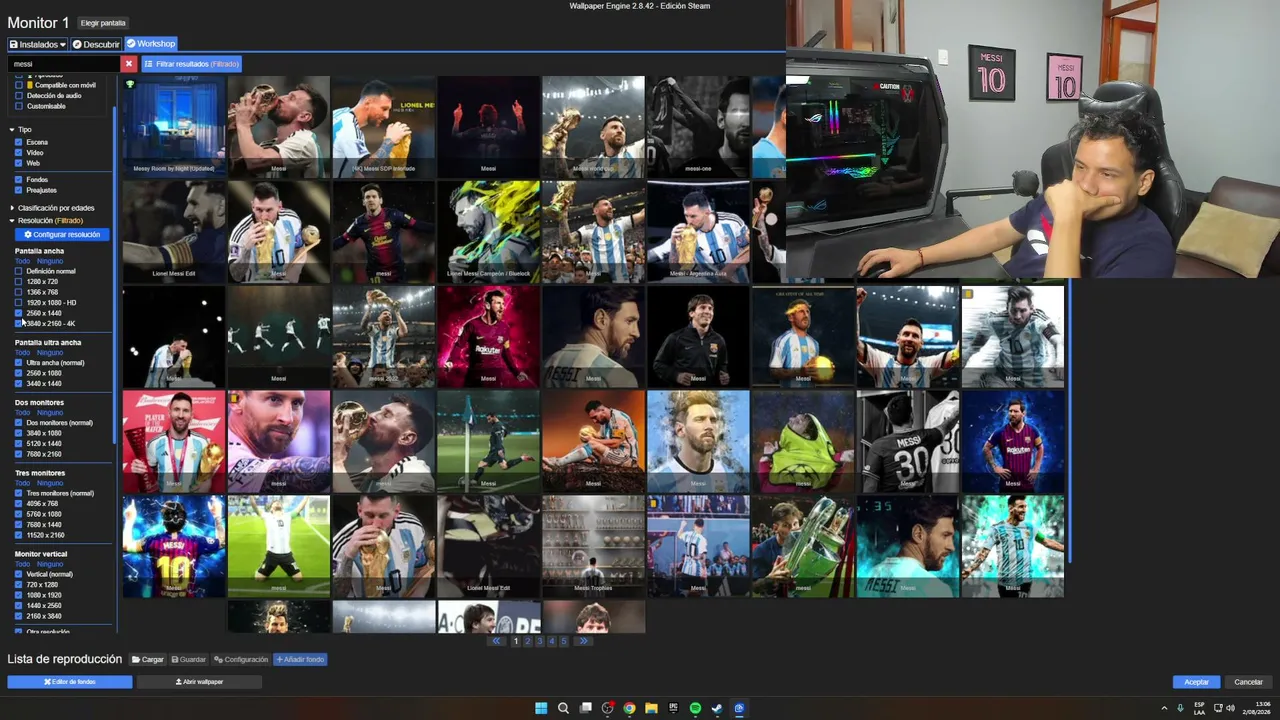Click the messi search field
Screen dimensions: 1280x720
click(x=64, y=64)
